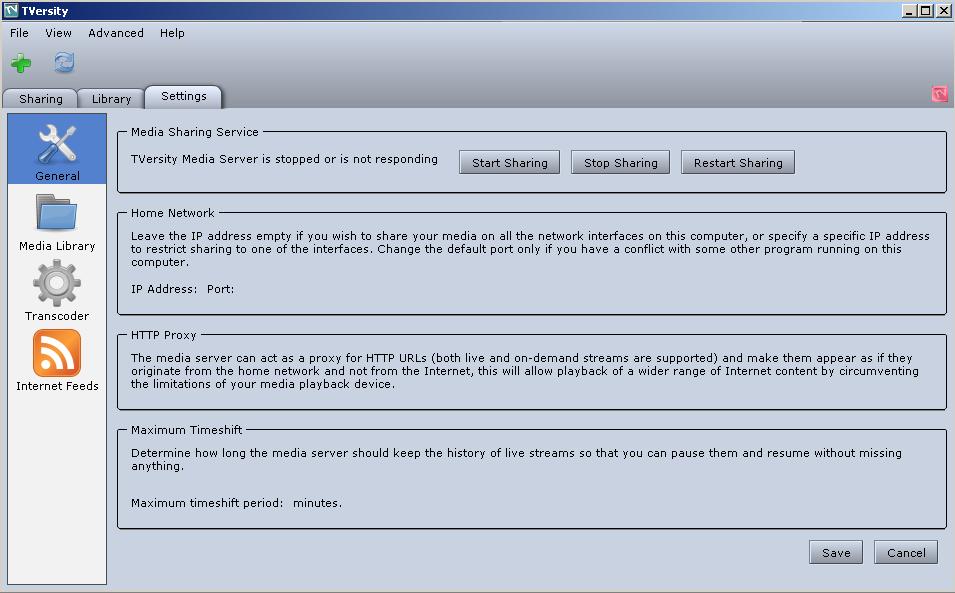
Task: Switch to the Library tab
Action: (111, 99)
